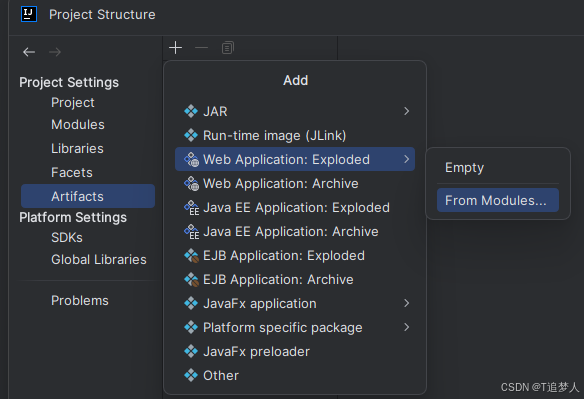Select Platform specific package entry
The image size is (584, 399).
click(x=295, y=327)
